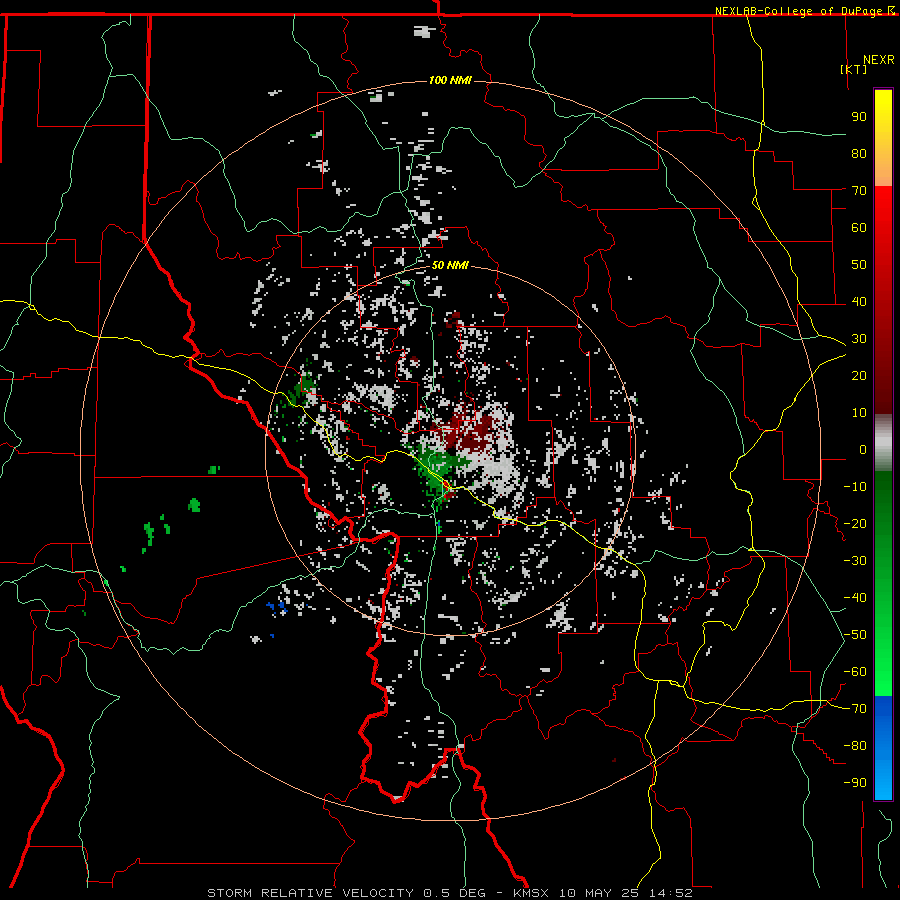Viewport: 900px width, 900px height.
Task: Click the NEXLAB-College of DuPage credit text
Action: click(798, 11)
